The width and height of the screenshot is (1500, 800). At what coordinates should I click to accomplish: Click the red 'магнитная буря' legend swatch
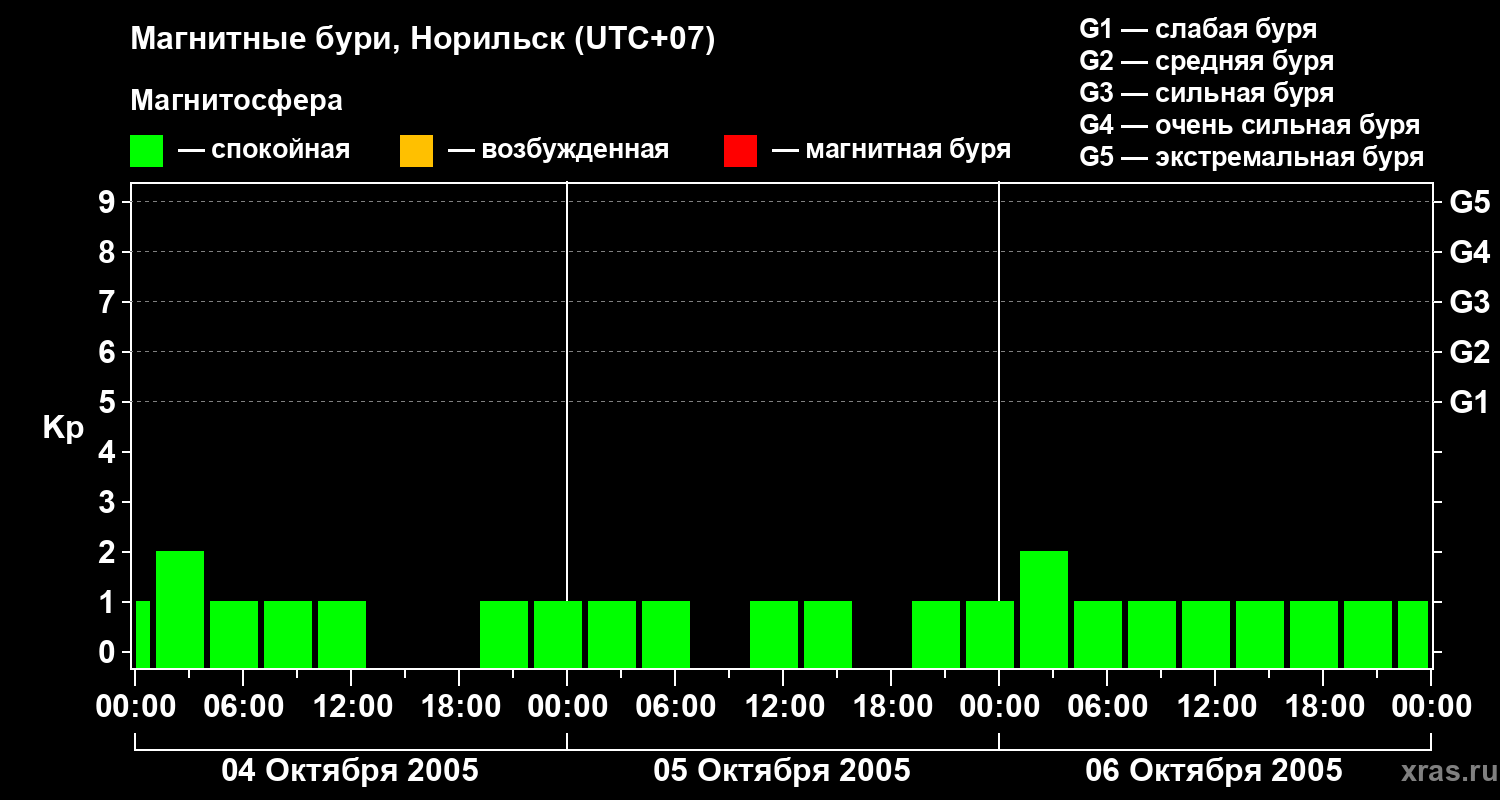(x=740, y=151)
